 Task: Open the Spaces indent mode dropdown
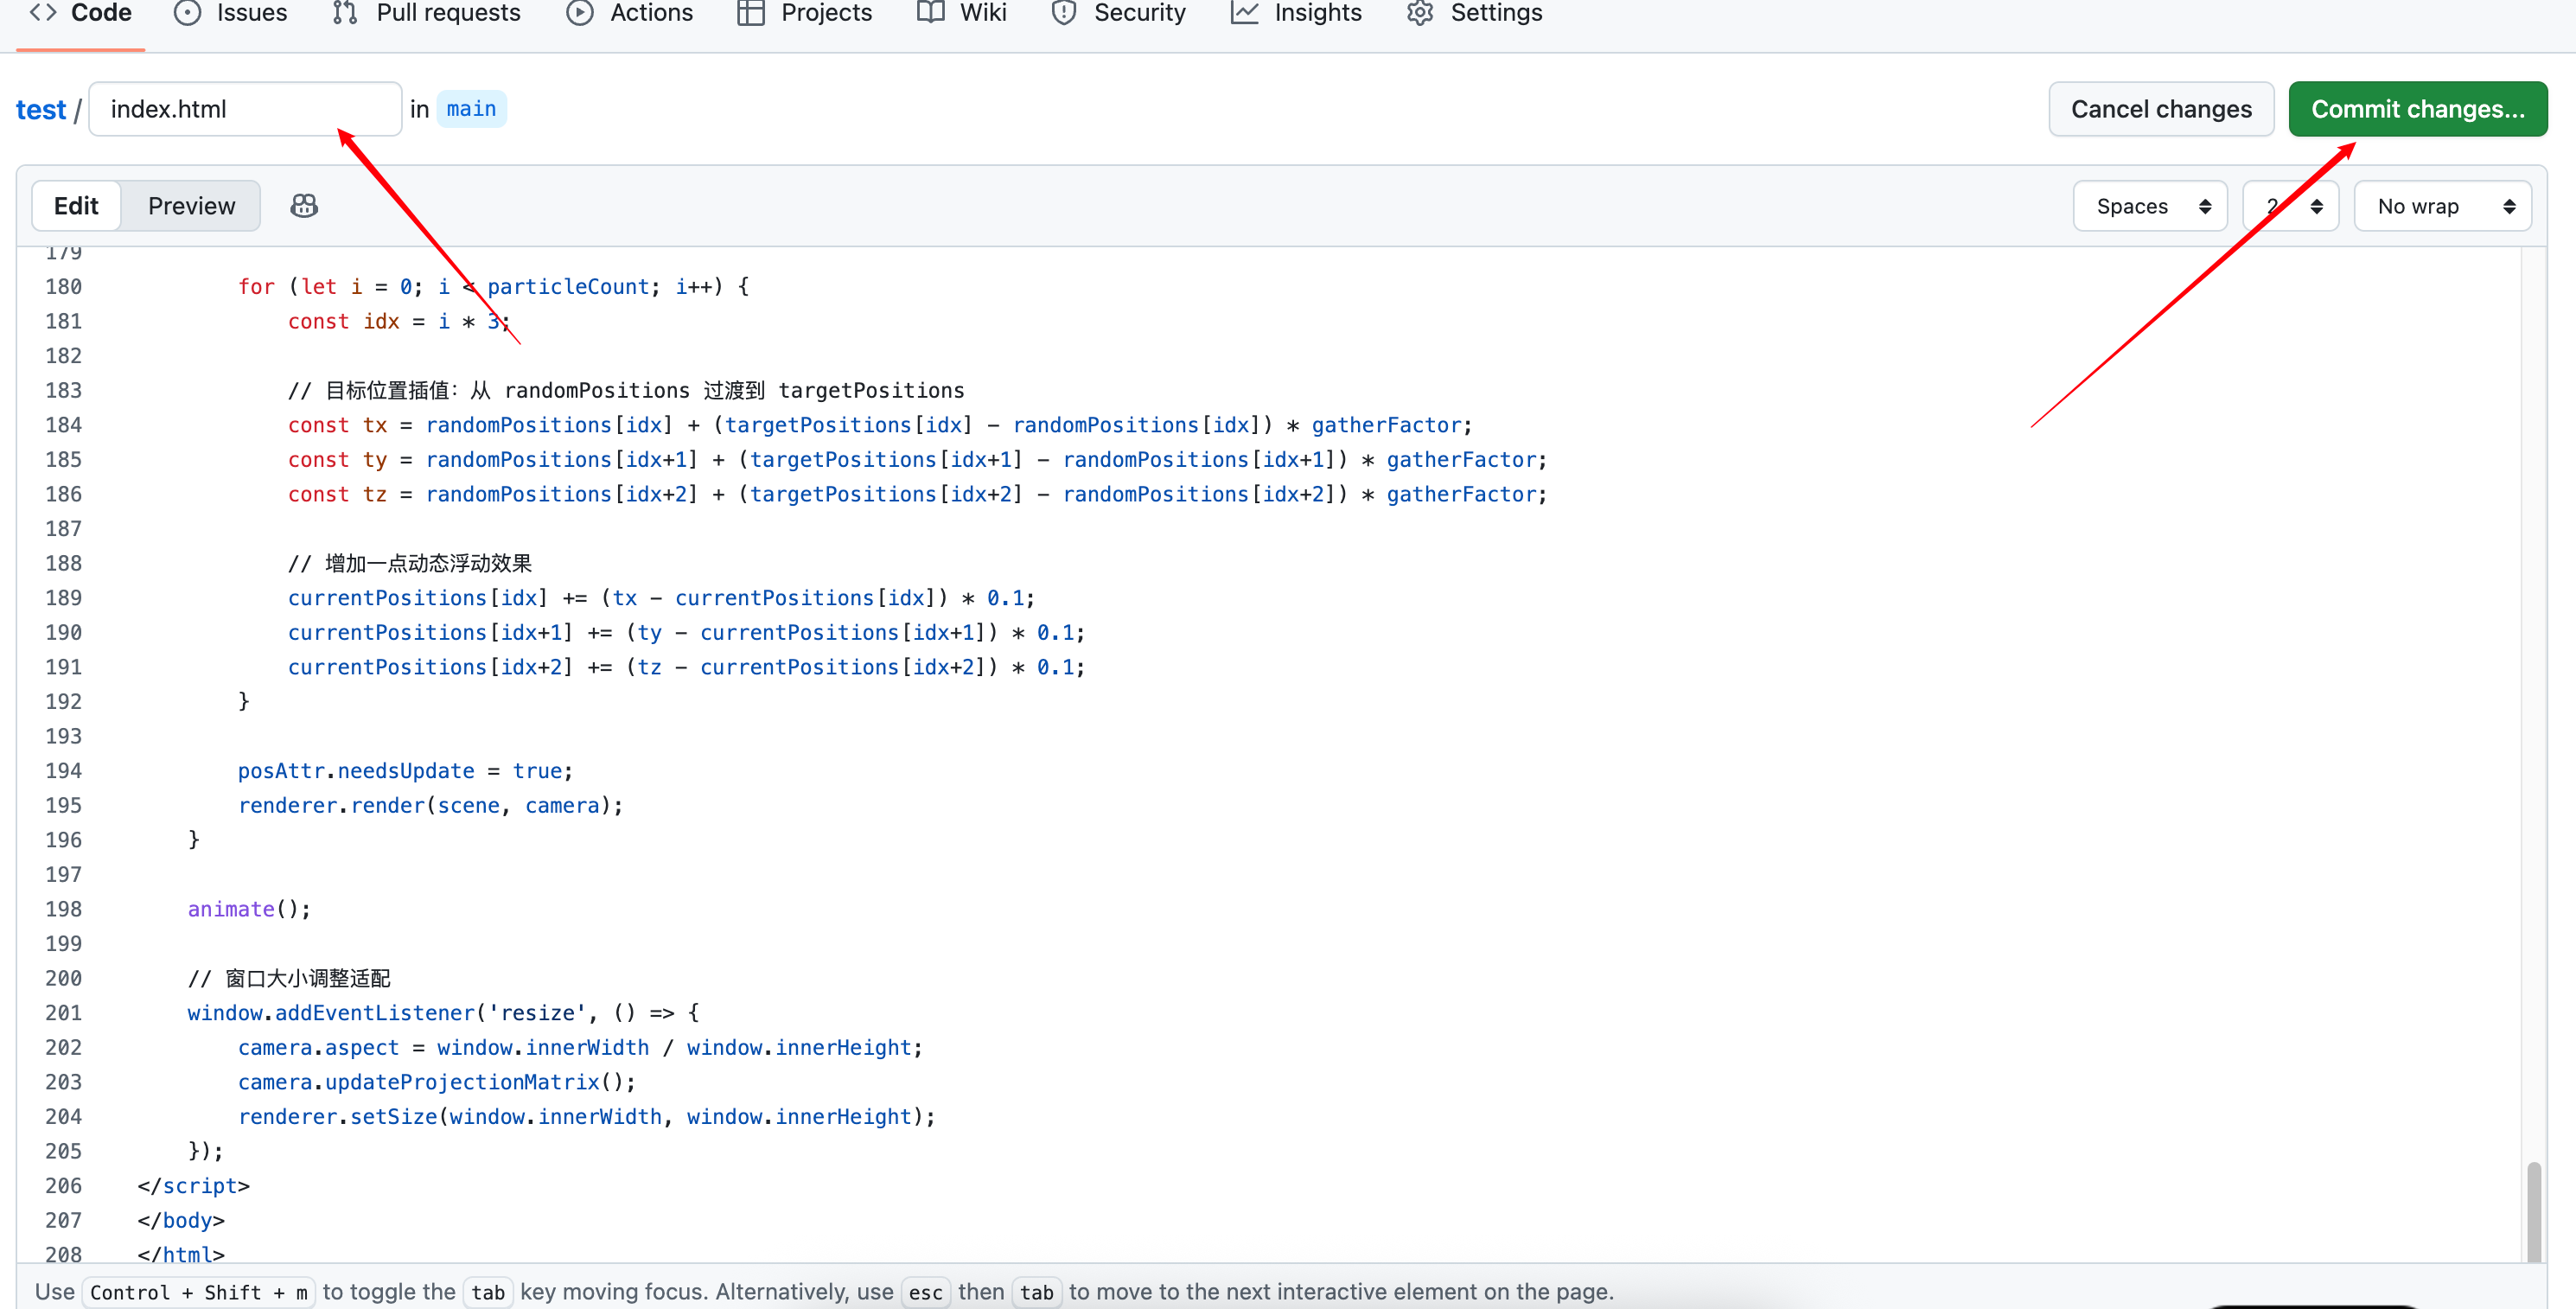coord(2150,206)
